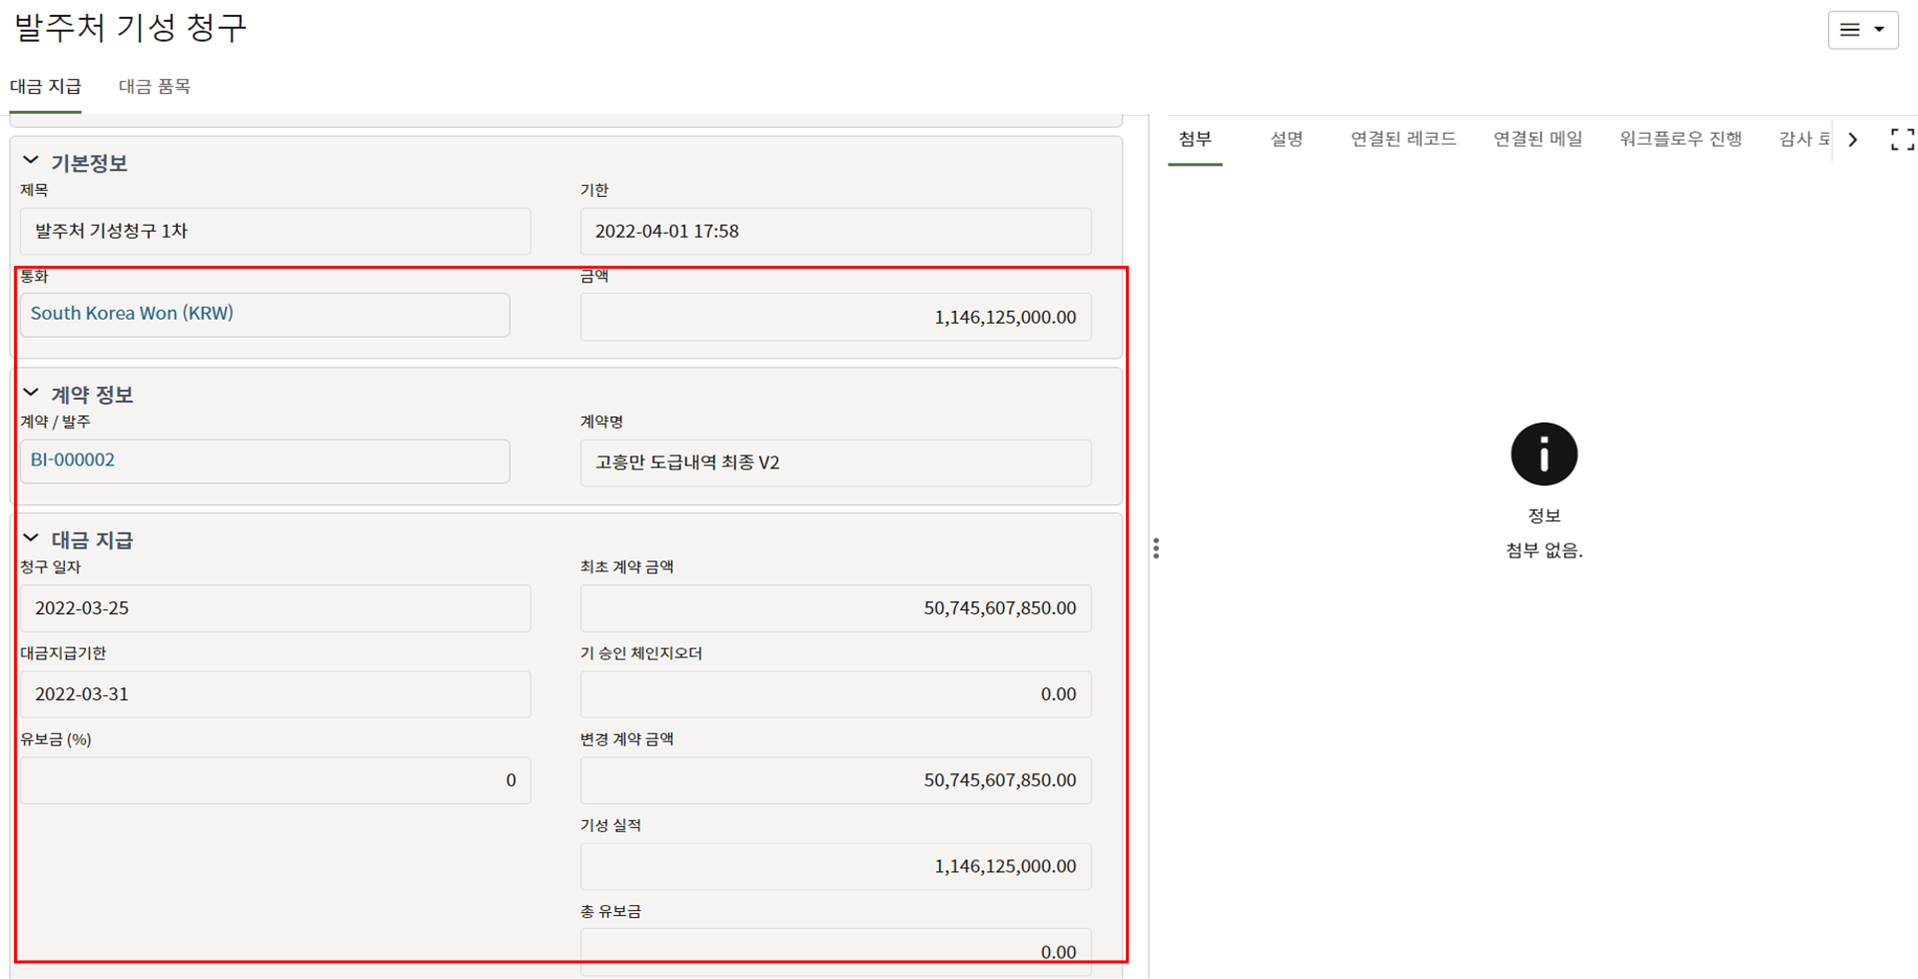
Task: Open the hamburger menu dropdown at top right
Action: (1862, 30)
